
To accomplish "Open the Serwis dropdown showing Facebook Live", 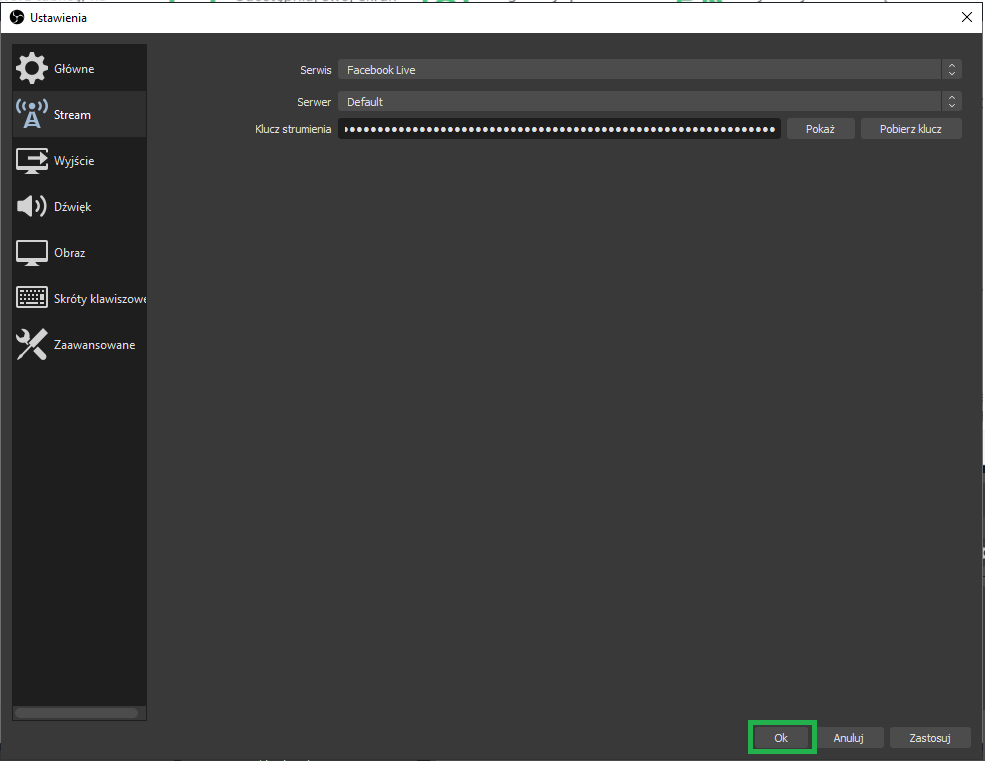I will 640,70.
